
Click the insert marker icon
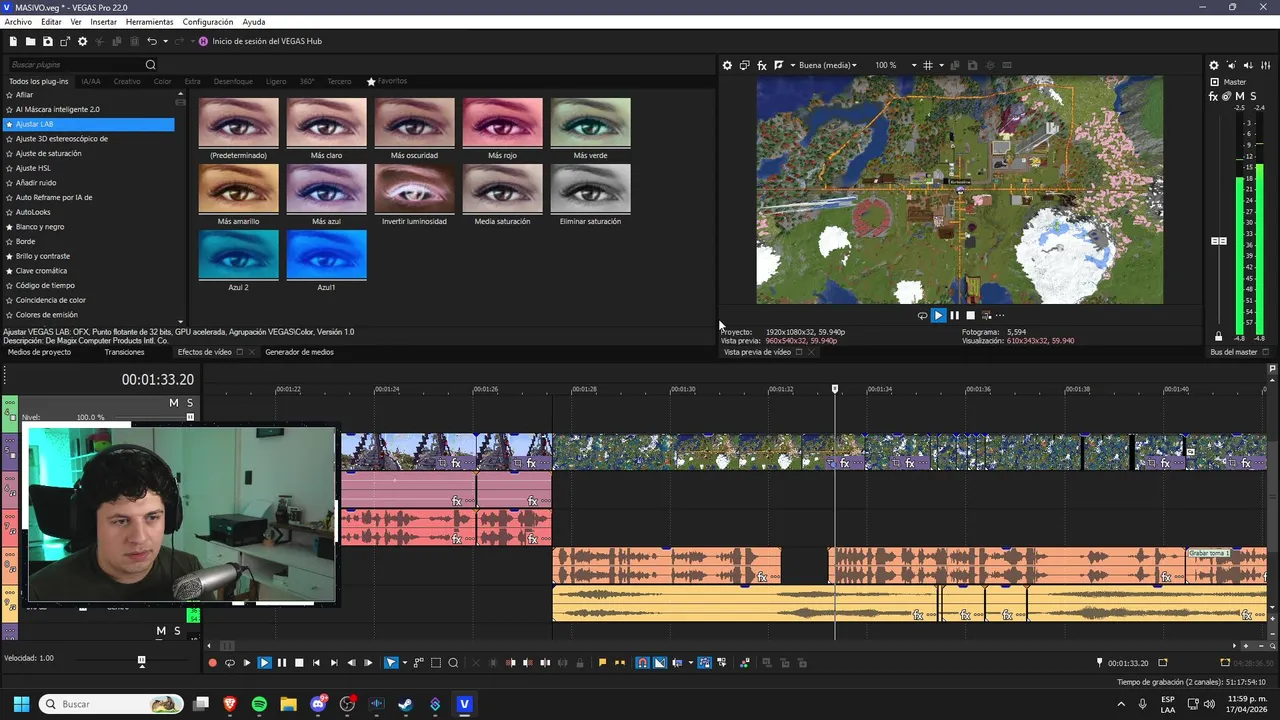(x=602, y=663)
